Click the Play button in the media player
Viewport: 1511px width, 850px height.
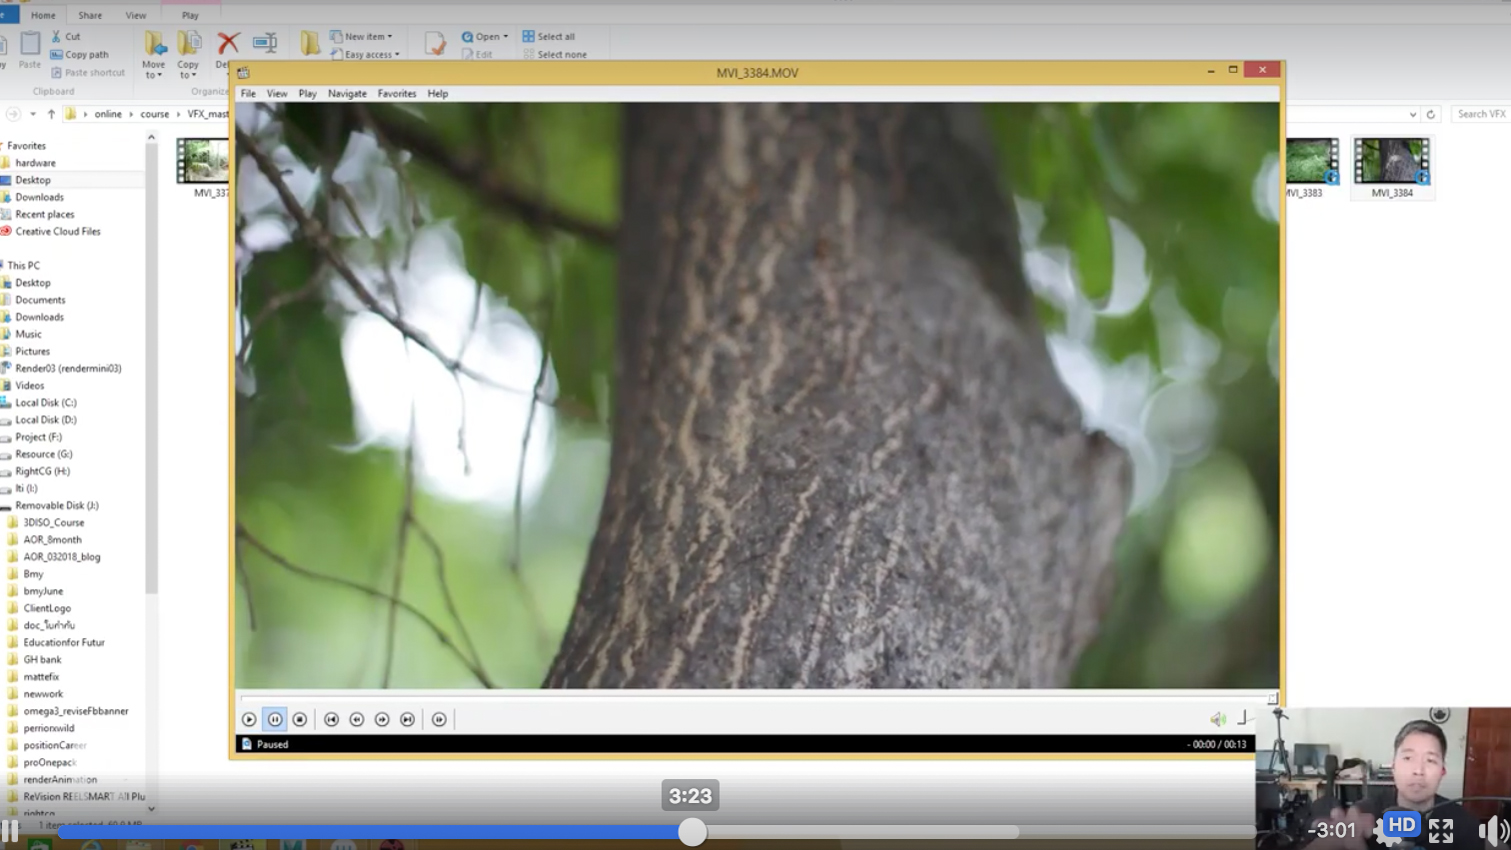[x=249, y=719]
